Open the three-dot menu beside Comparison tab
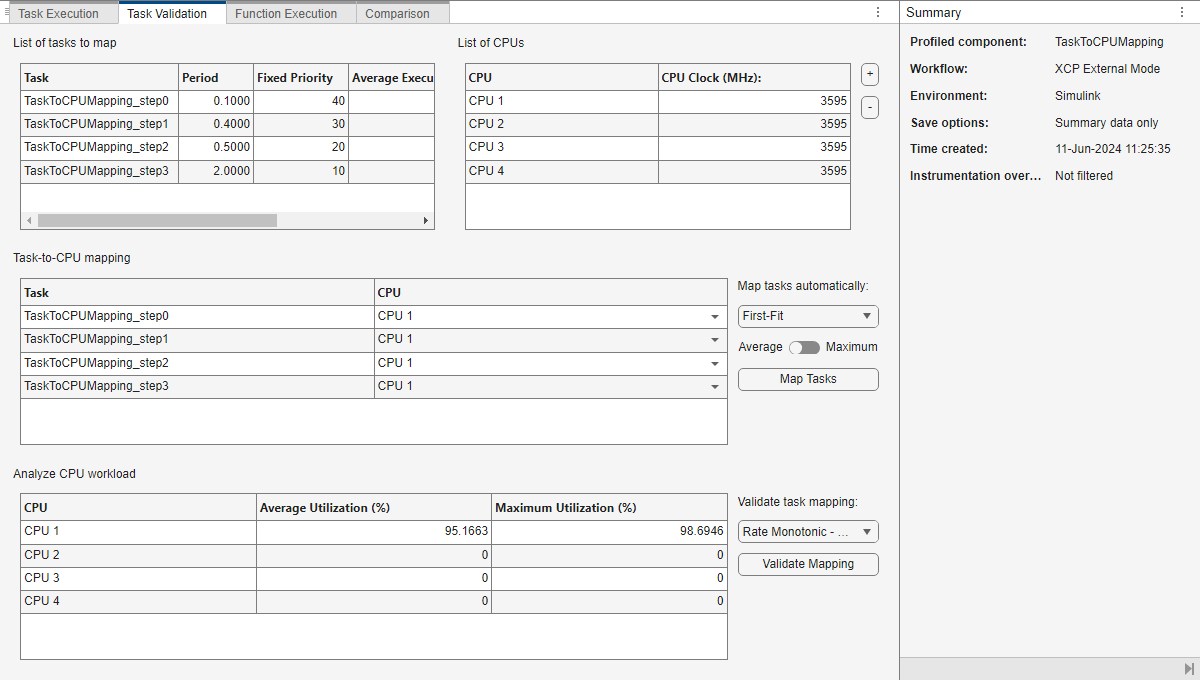This screenshot has width=1200, height=680. pos(878,13)
